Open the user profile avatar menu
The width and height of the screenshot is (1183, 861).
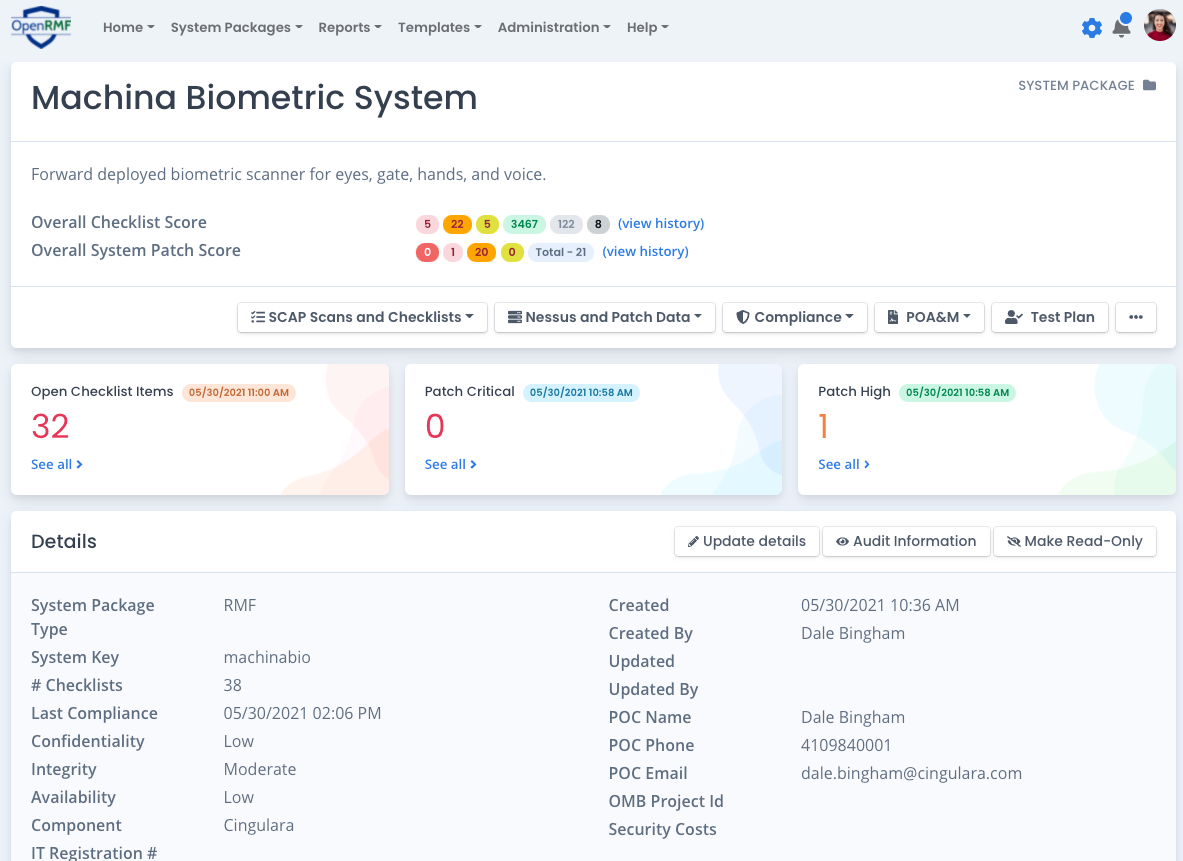point(1159,25)
